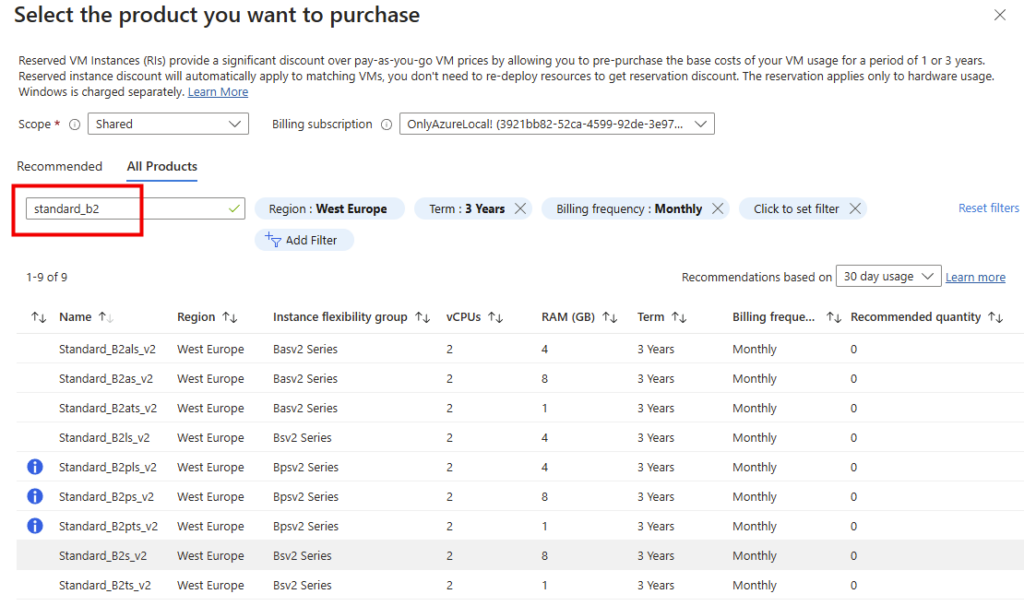Open Learn more link beside usage dropdown
Screen dimensions: 1024x606
pos(975,277)
